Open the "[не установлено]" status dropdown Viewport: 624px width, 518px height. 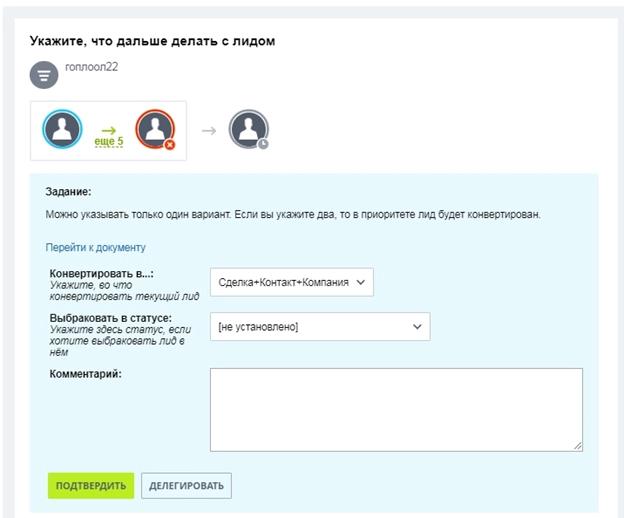click(x=319, y=326)
